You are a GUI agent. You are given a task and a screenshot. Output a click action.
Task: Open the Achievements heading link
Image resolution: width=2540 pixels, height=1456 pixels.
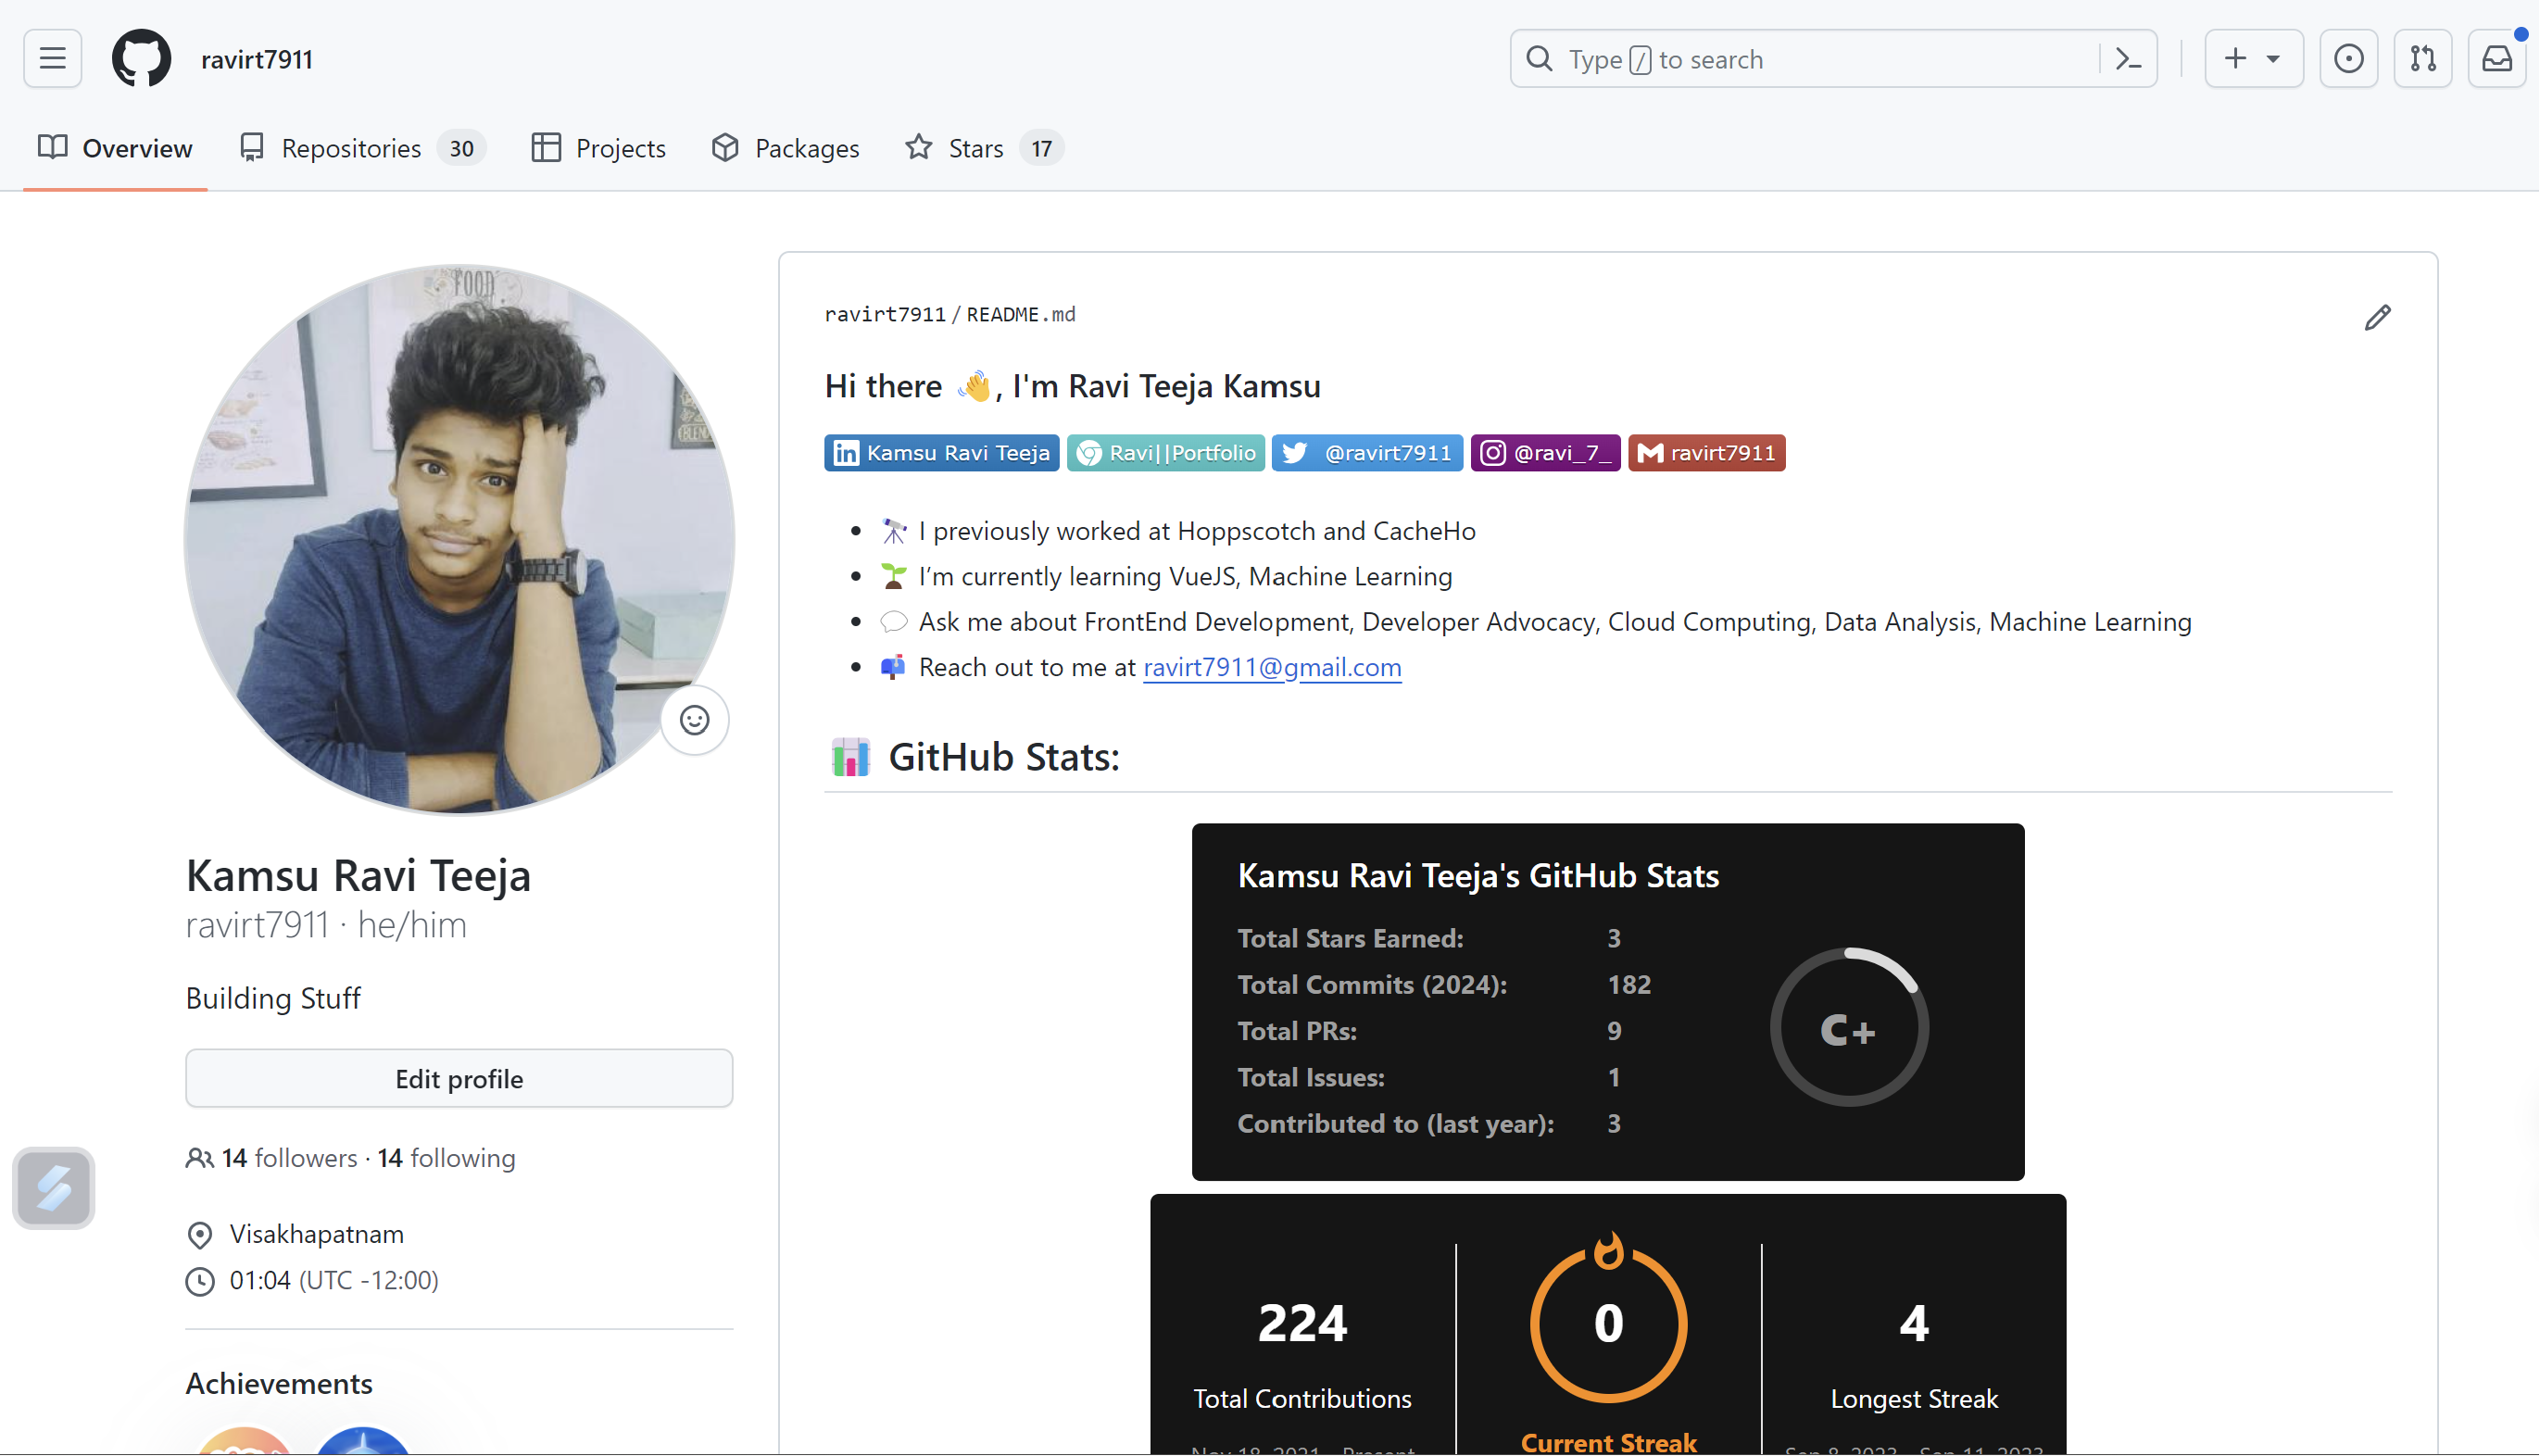pyautogui.click(x=279, y=1383)
